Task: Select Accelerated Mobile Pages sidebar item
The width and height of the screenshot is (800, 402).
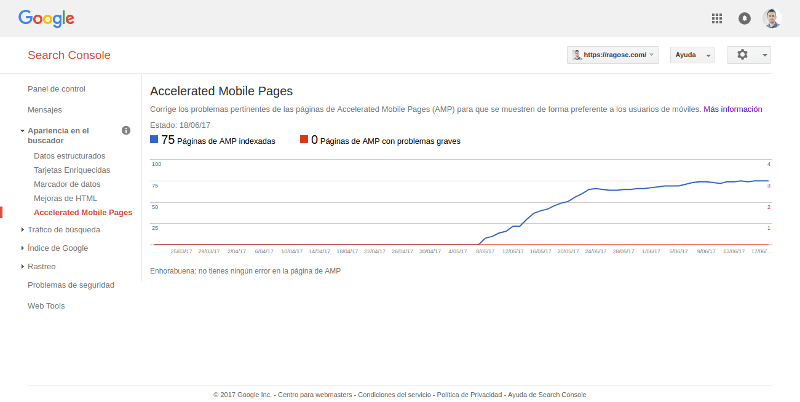Action: coord(83,213)
